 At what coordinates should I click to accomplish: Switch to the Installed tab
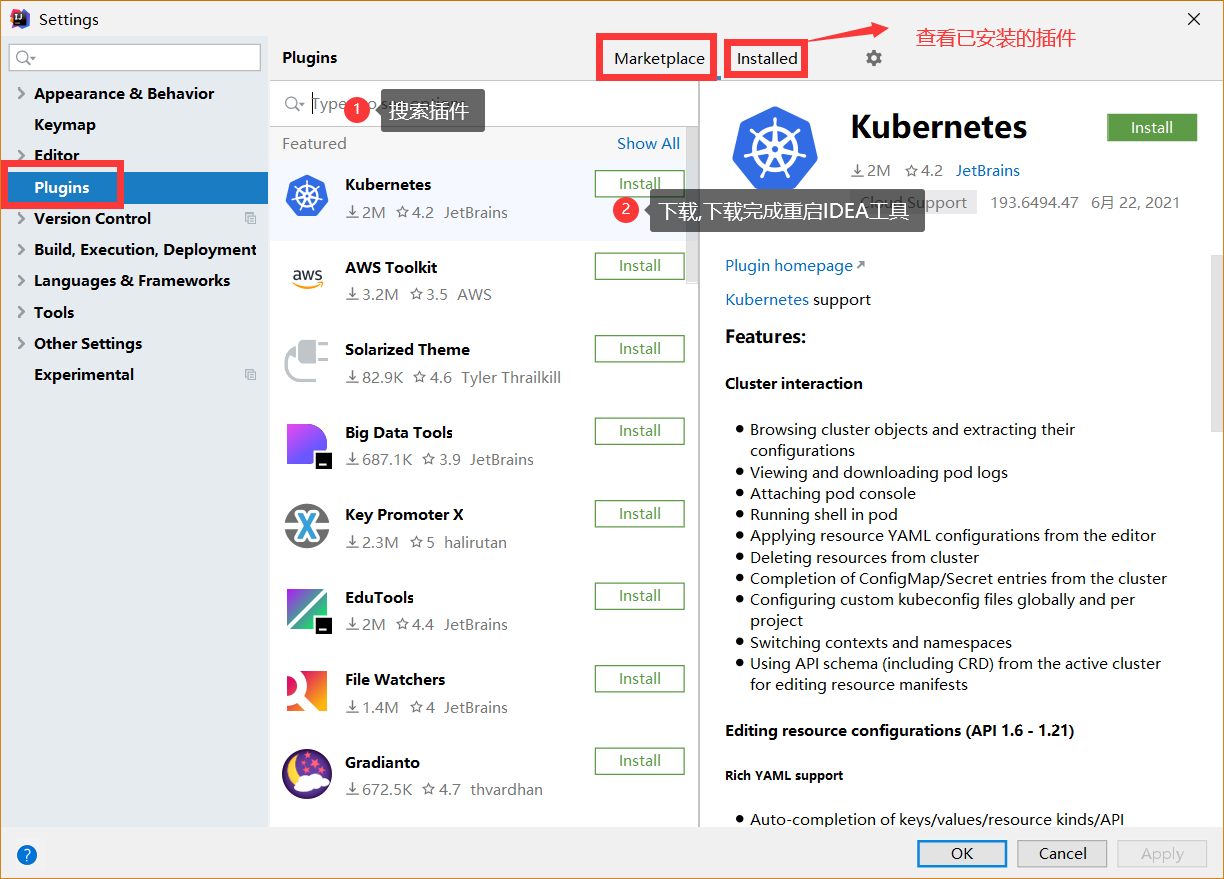point(767,58)
